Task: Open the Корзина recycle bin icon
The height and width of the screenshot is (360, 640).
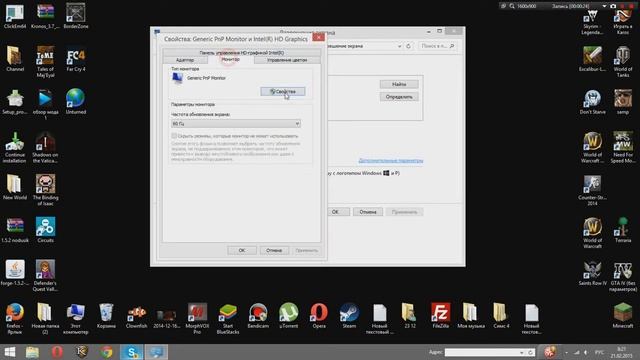Action: (x=106, y=316)
